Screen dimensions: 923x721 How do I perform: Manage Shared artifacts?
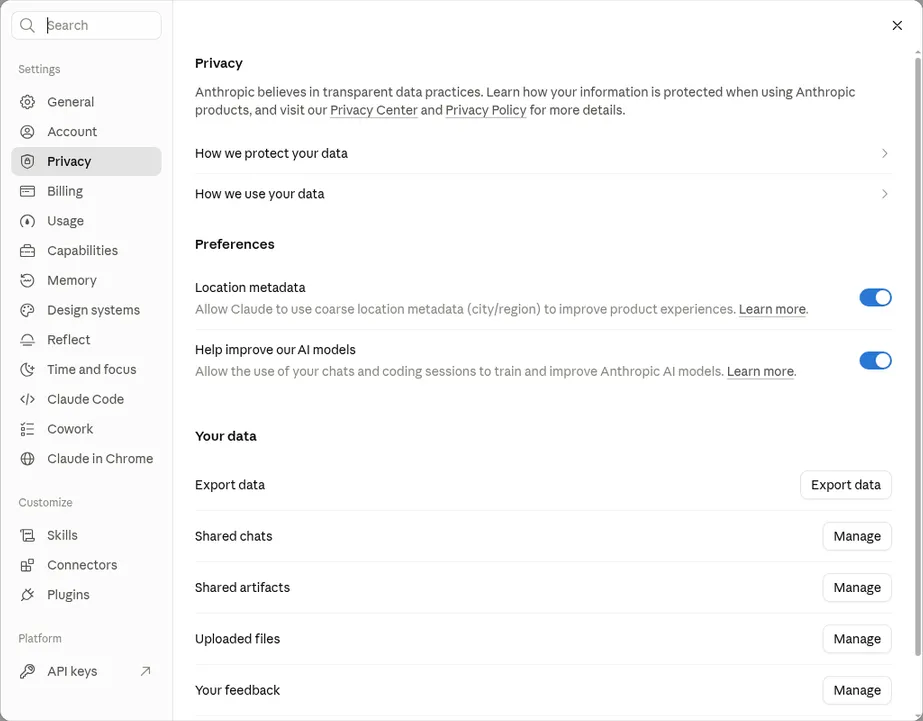click(x=857, y=587)
